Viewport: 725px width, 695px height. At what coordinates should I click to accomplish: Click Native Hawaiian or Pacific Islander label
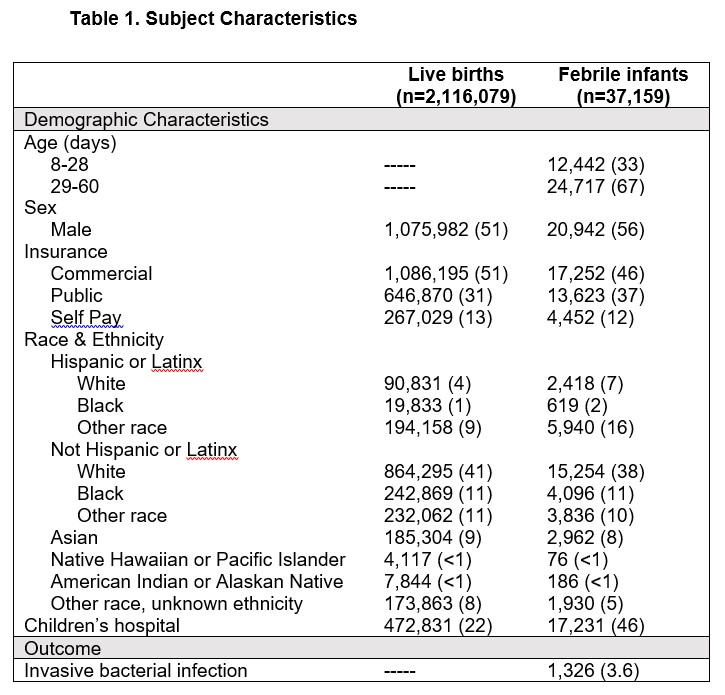198,560
